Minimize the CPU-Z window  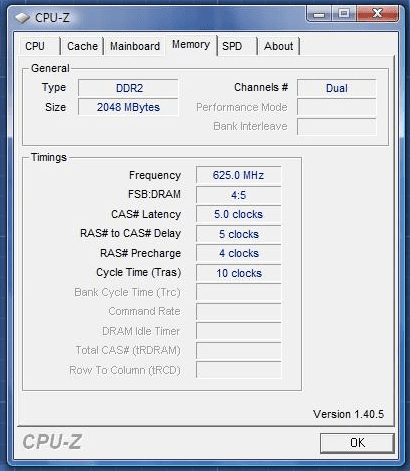click(319, 14)
